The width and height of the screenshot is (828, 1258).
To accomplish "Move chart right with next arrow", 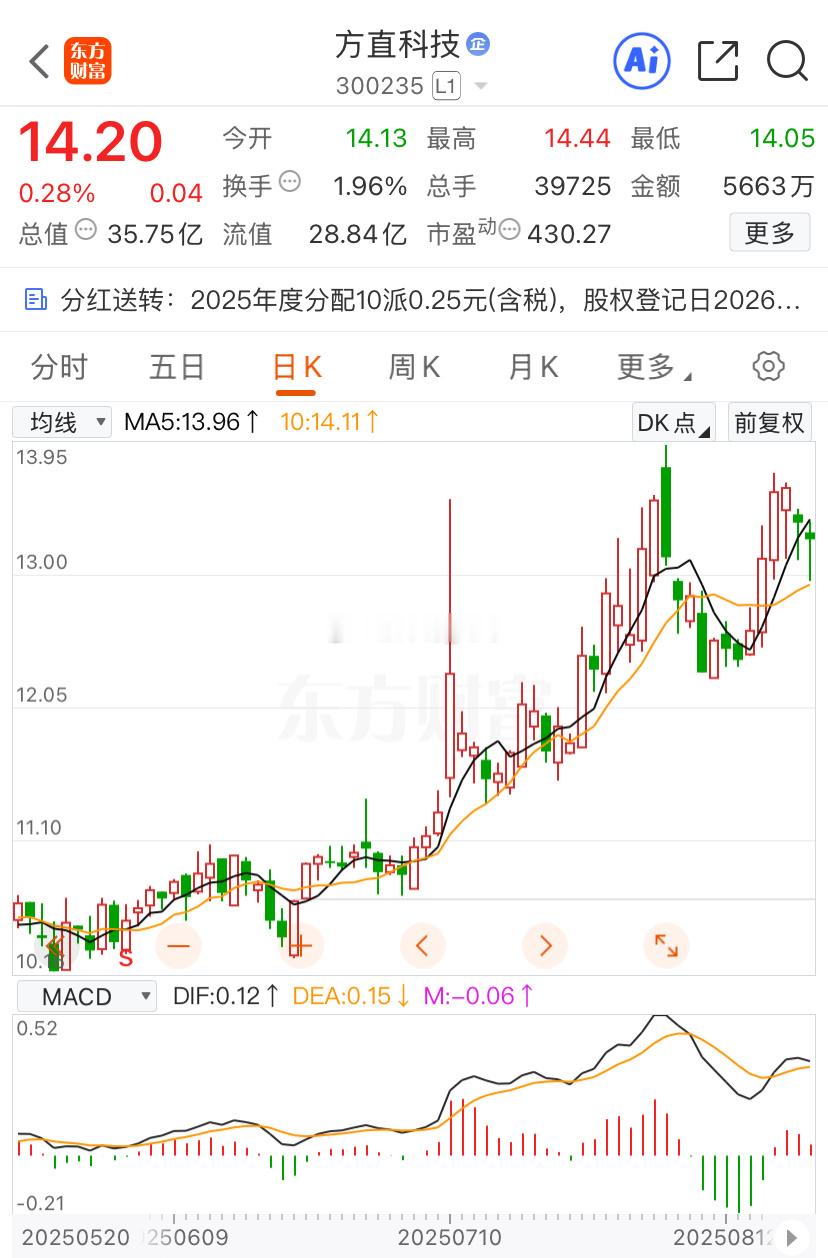I will click(544, 945).
